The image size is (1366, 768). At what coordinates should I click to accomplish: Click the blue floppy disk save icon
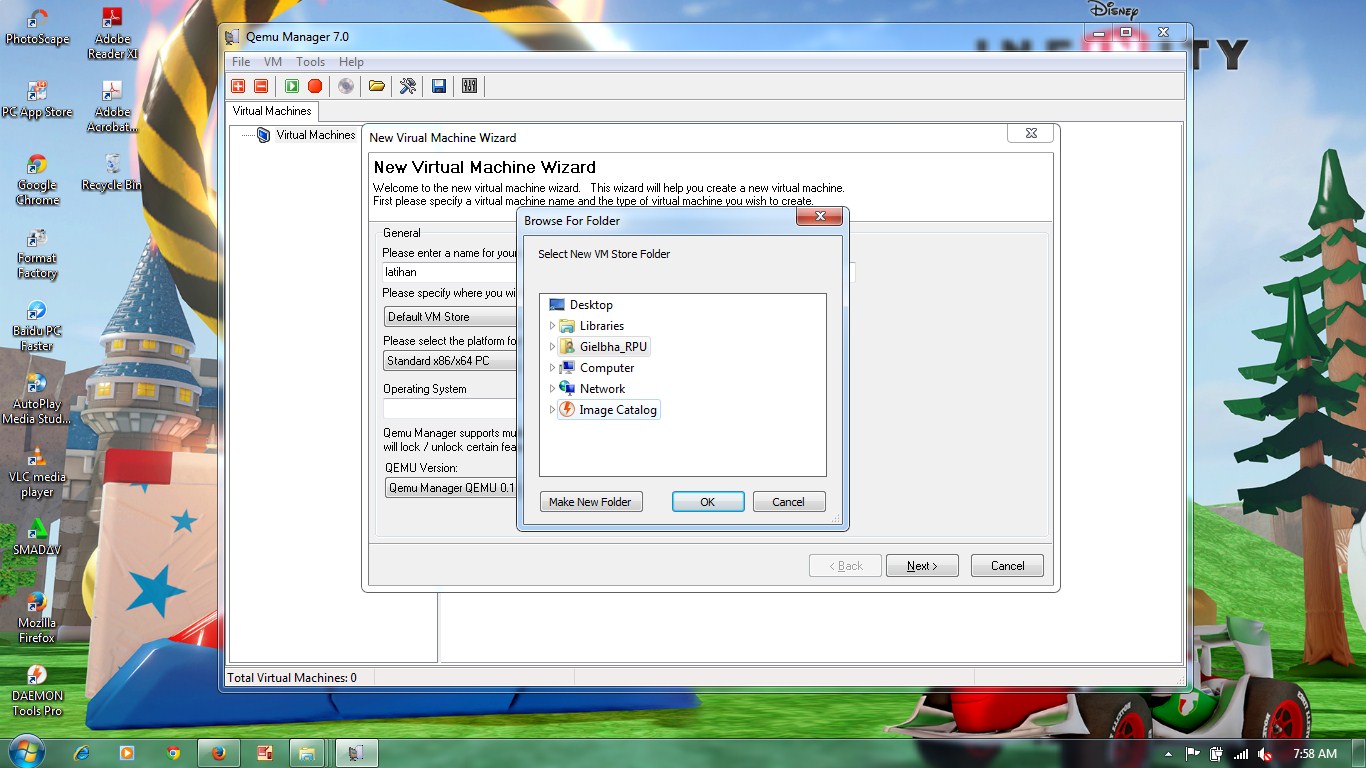(x=439, y=86)
